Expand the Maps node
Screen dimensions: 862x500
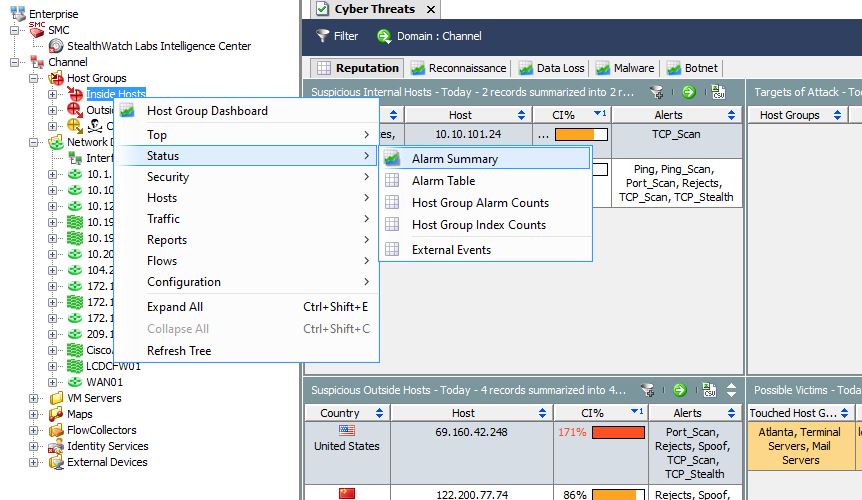[x=34, y=414]
